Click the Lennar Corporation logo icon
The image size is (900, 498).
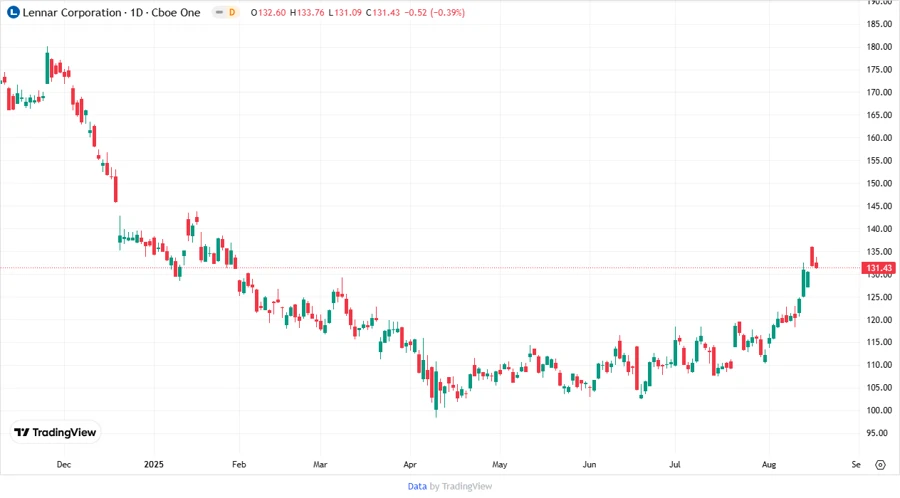(x=12, y=12)
